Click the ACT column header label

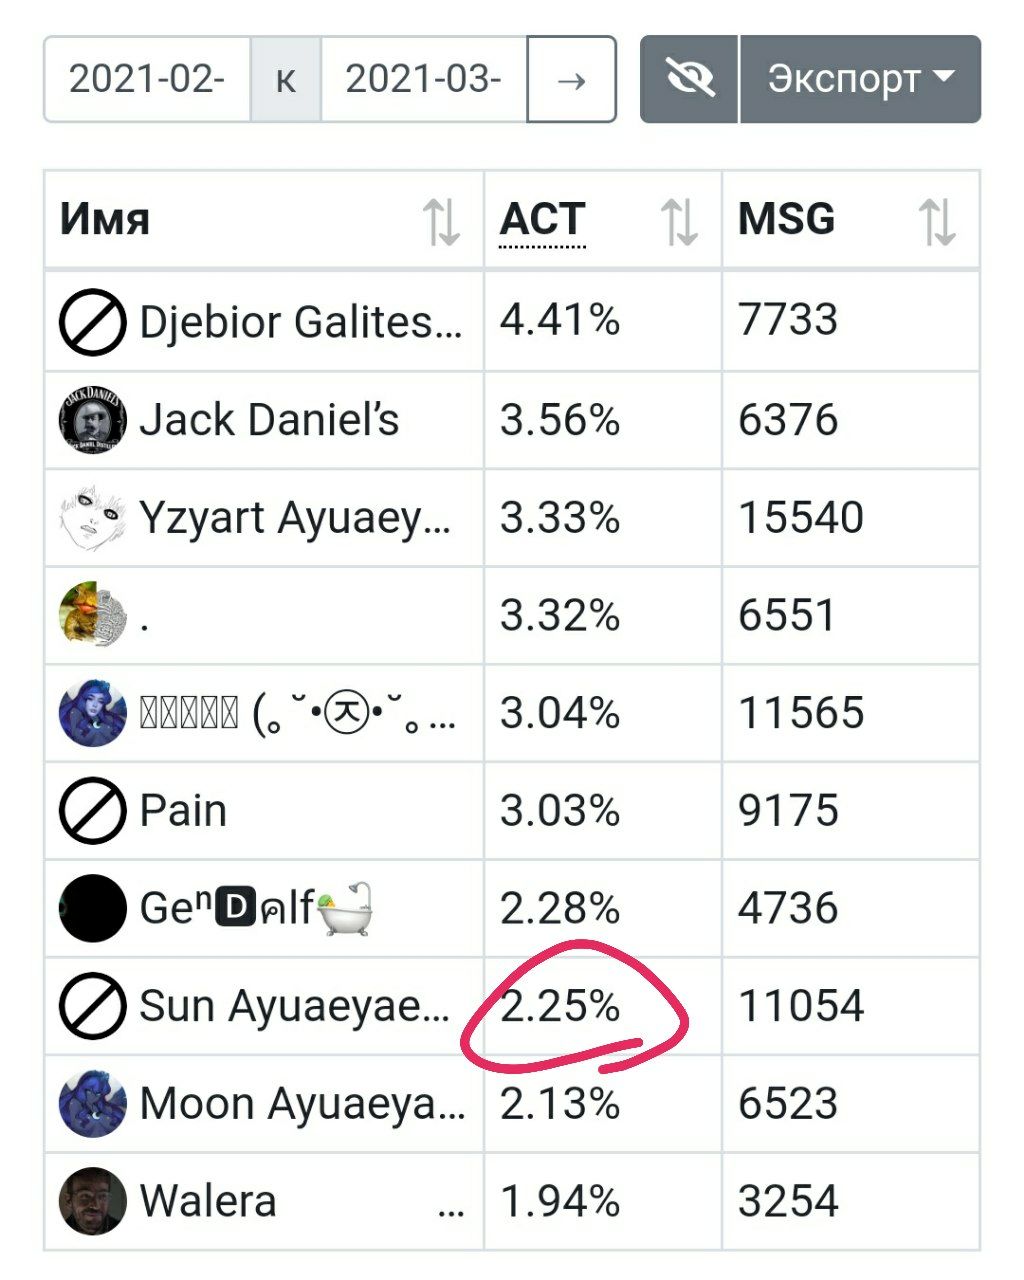(542, 219)
